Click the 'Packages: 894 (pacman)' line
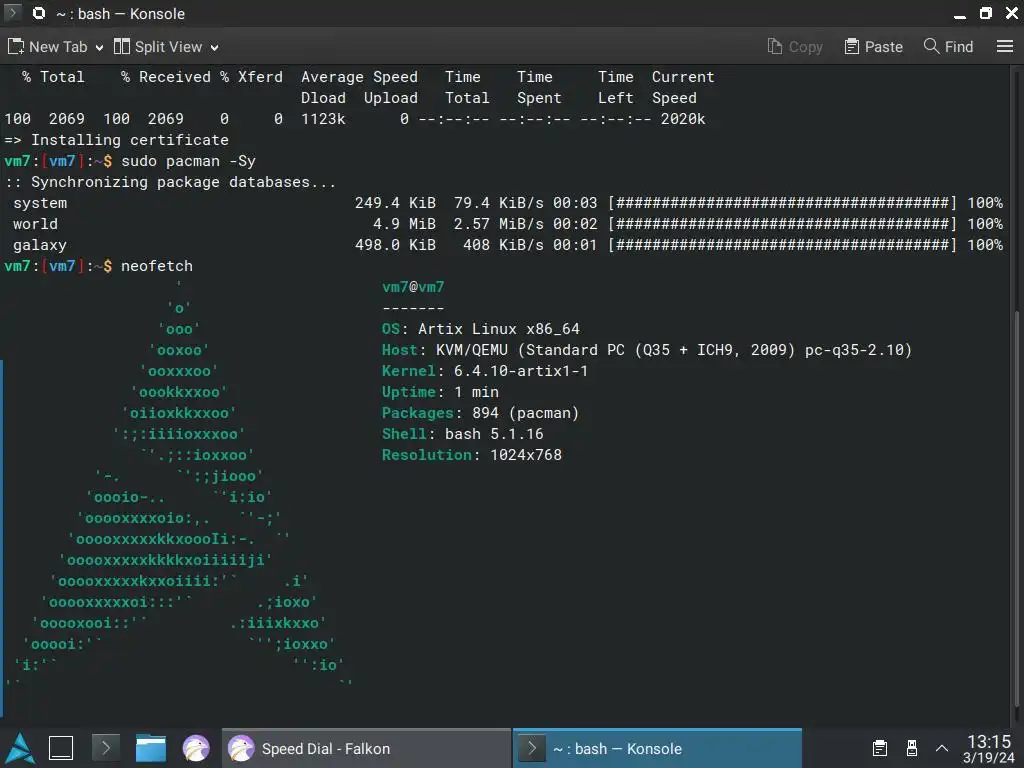 [480, 413]
